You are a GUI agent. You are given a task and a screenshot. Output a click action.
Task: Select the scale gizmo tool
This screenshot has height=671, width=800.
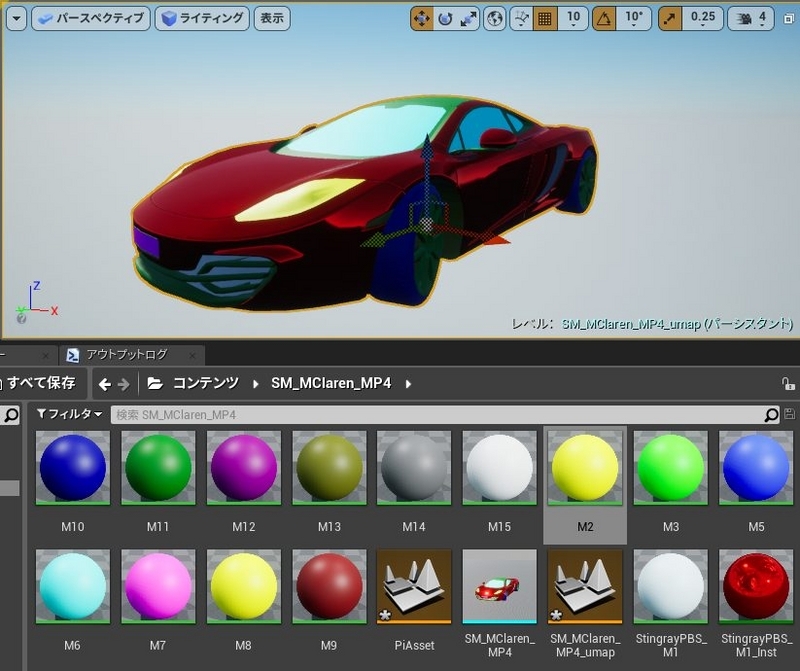click(x=468, y=19)
